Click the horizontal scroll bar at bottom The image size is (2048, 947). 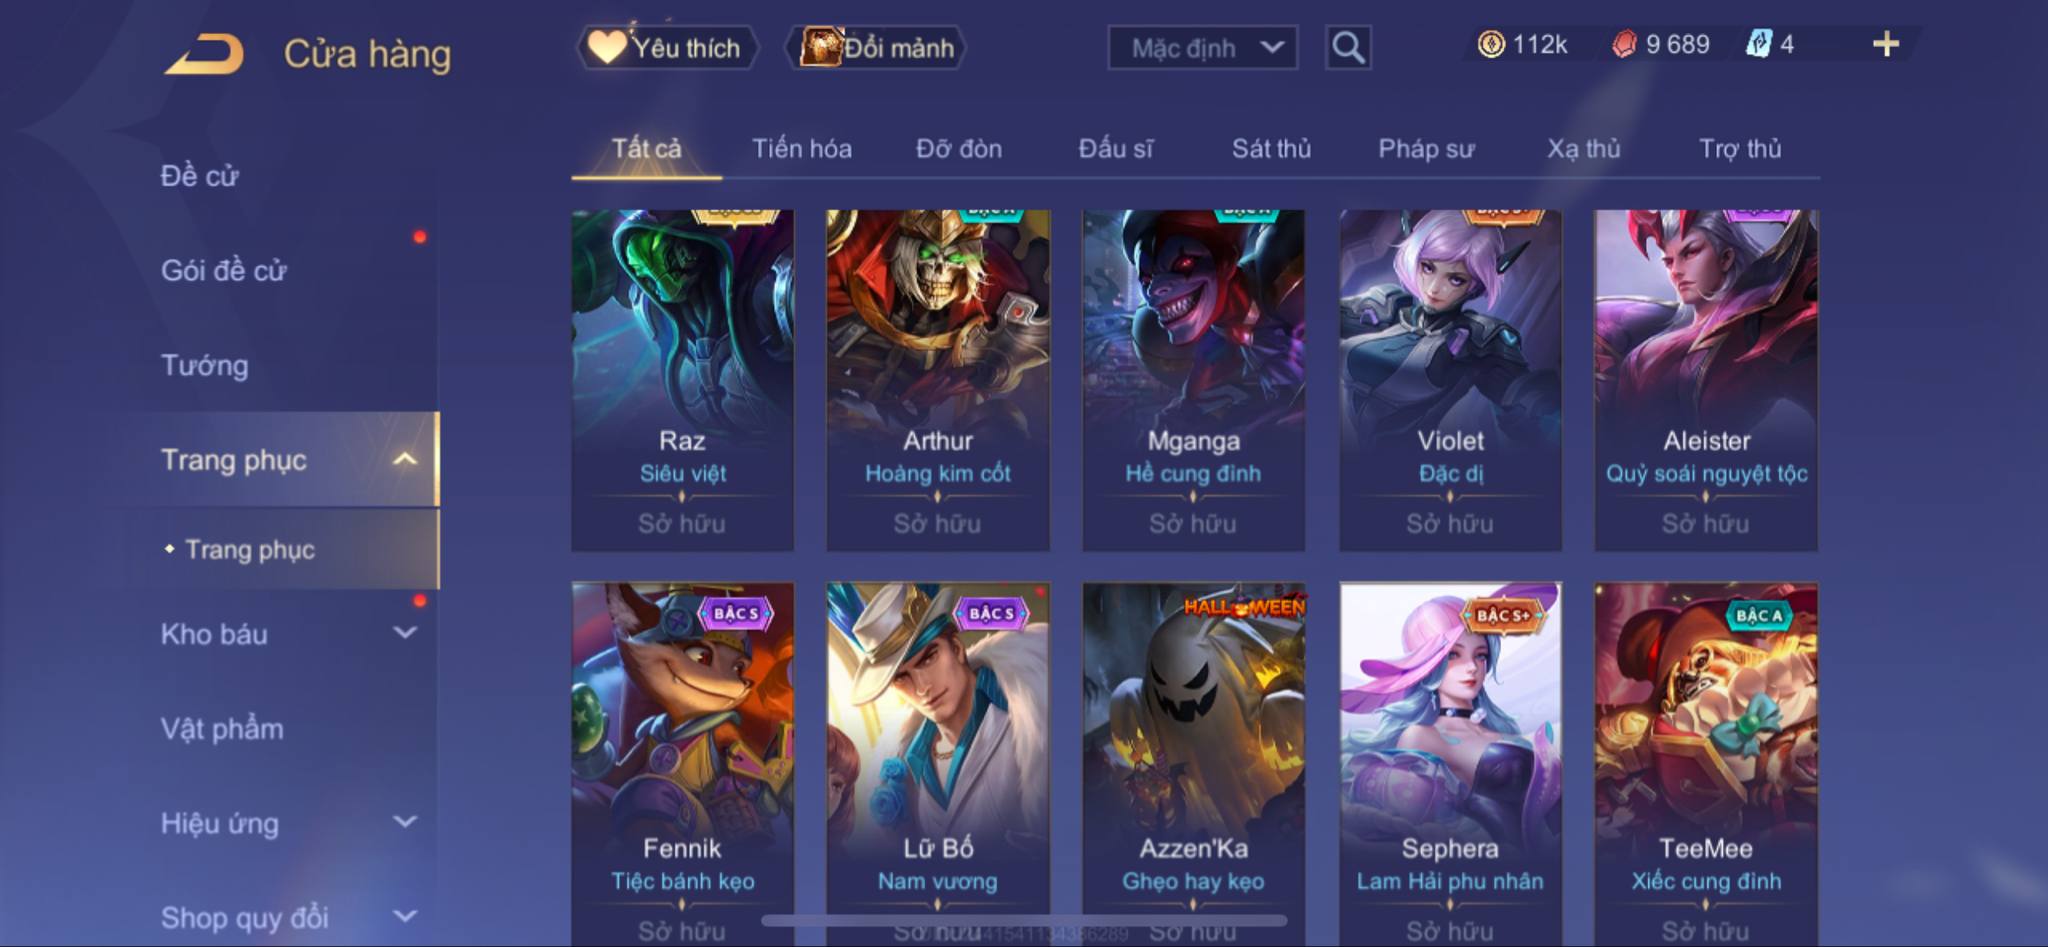tap(1024, 920)
